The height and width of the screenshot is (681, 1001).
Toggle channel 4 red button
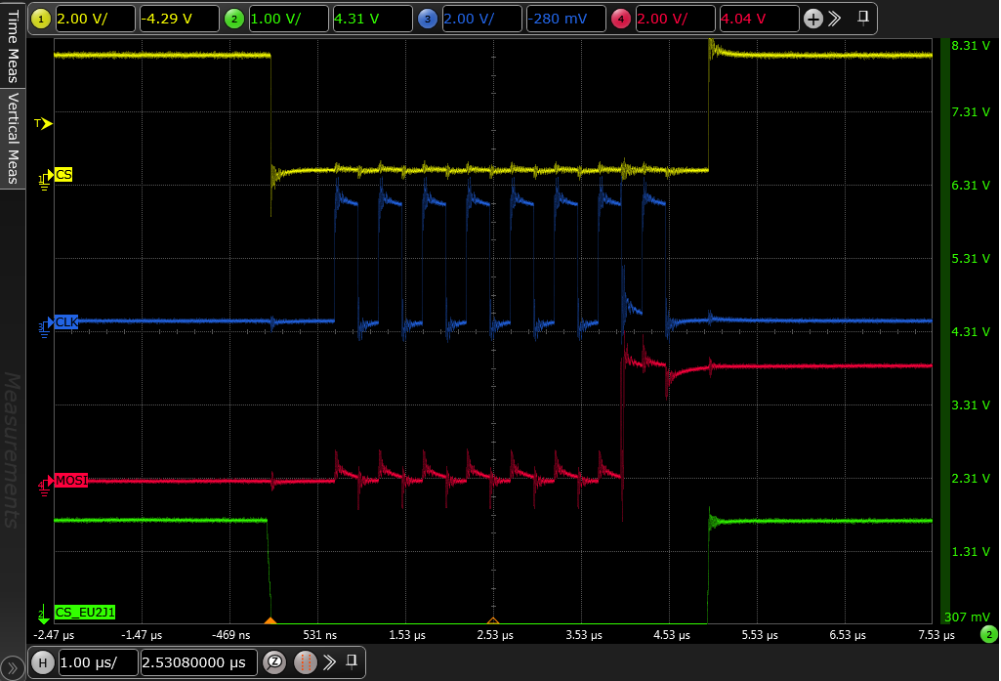coord(621,19)
